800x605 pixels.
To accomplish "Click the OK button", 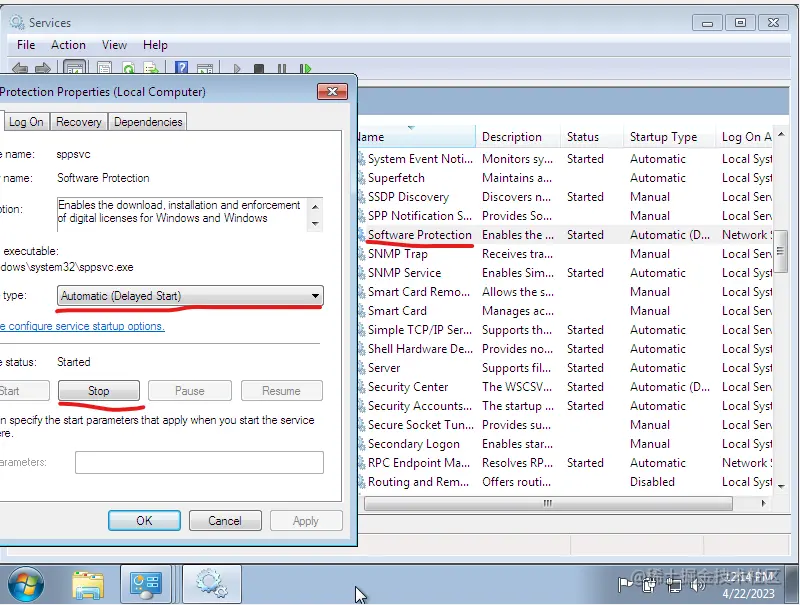I will (x=144, y=521).
